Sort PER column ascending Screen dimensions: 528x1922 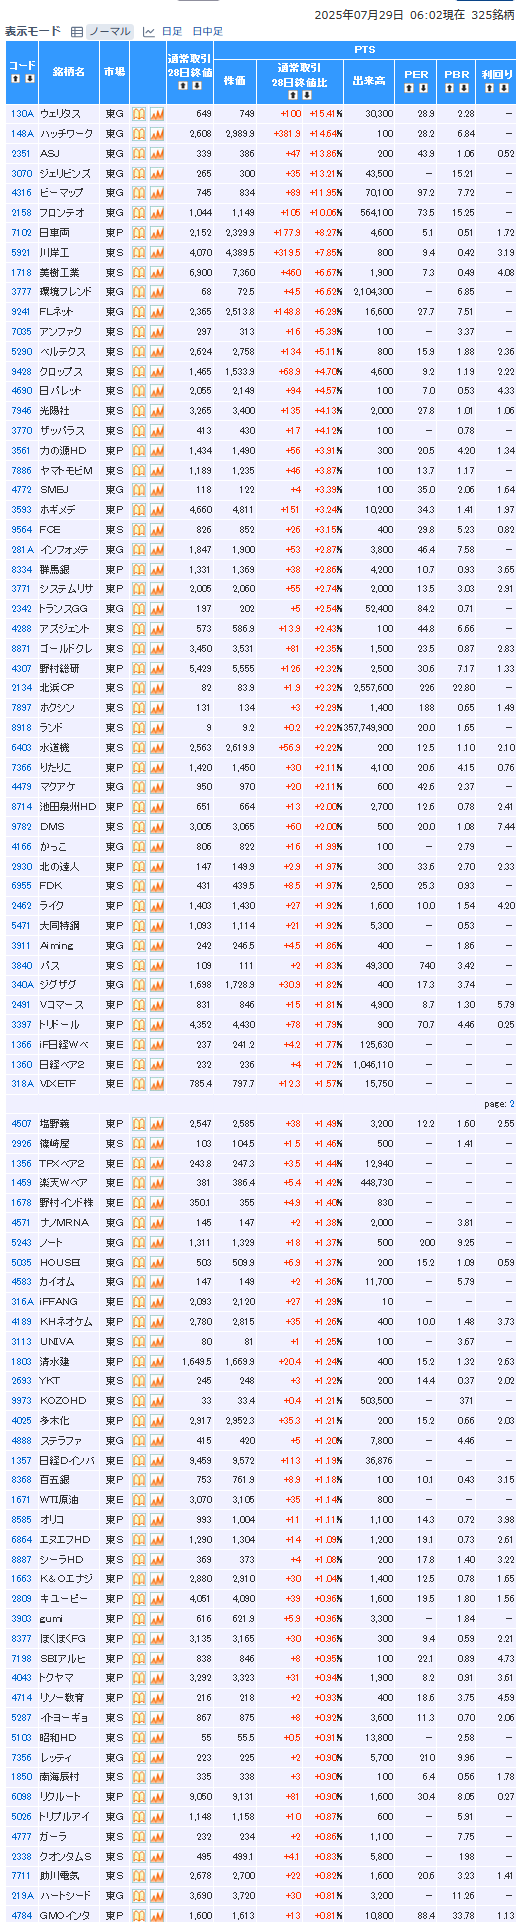[x=410, y=88]
